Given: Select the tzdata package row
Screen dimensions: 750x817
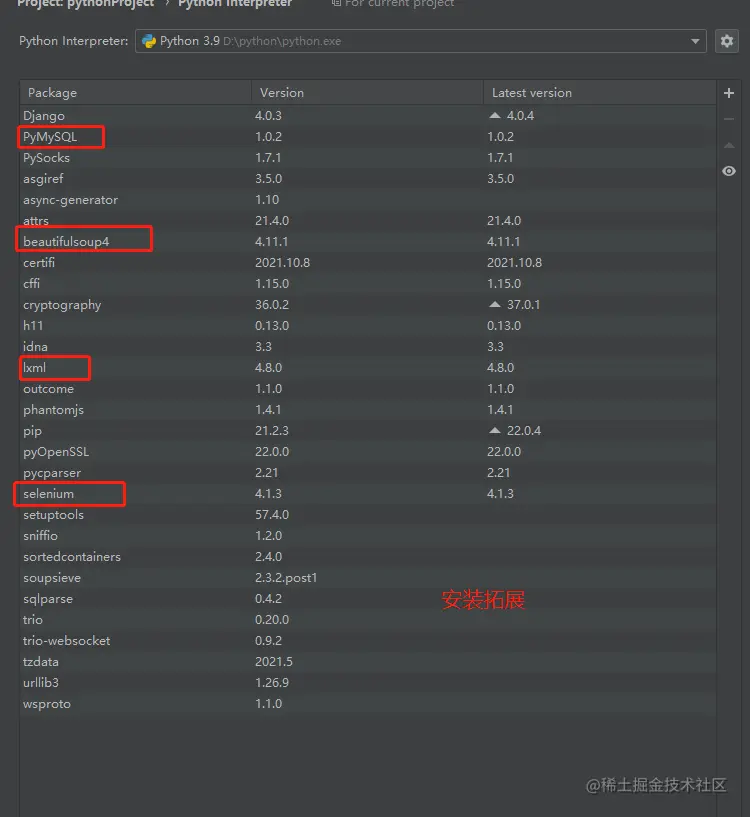Looking at the screenshot, I should (367, 662).
